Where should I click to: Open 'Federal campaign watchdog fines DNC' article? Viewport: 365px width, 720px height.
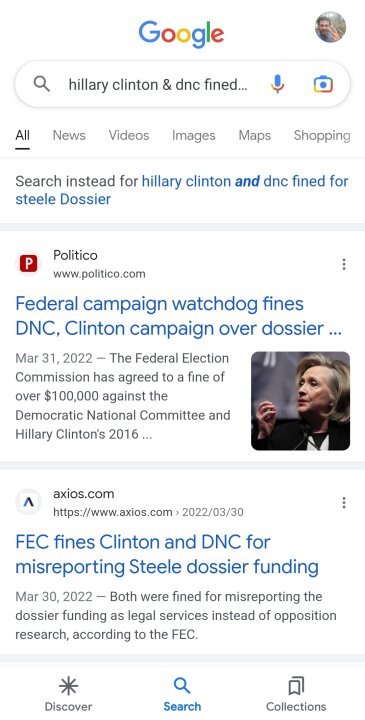(x=179, y=316)
